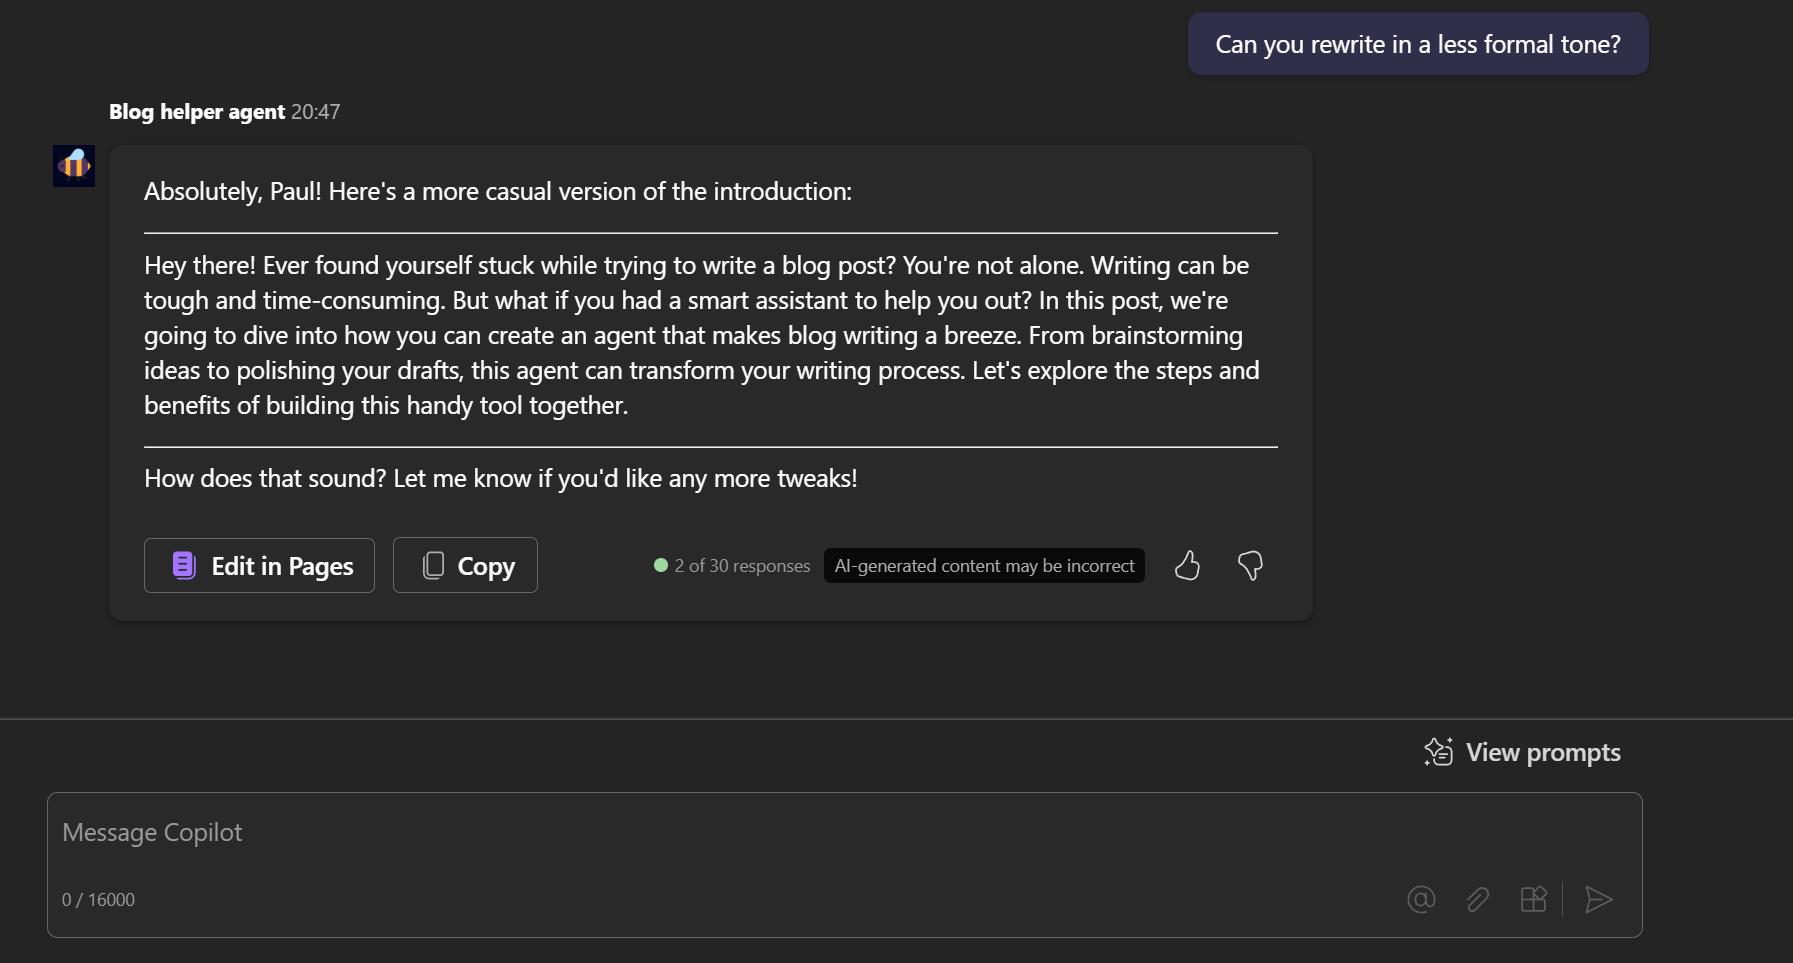
Task: Click the green status dot near the responses counter
Action: pos(661,565)
